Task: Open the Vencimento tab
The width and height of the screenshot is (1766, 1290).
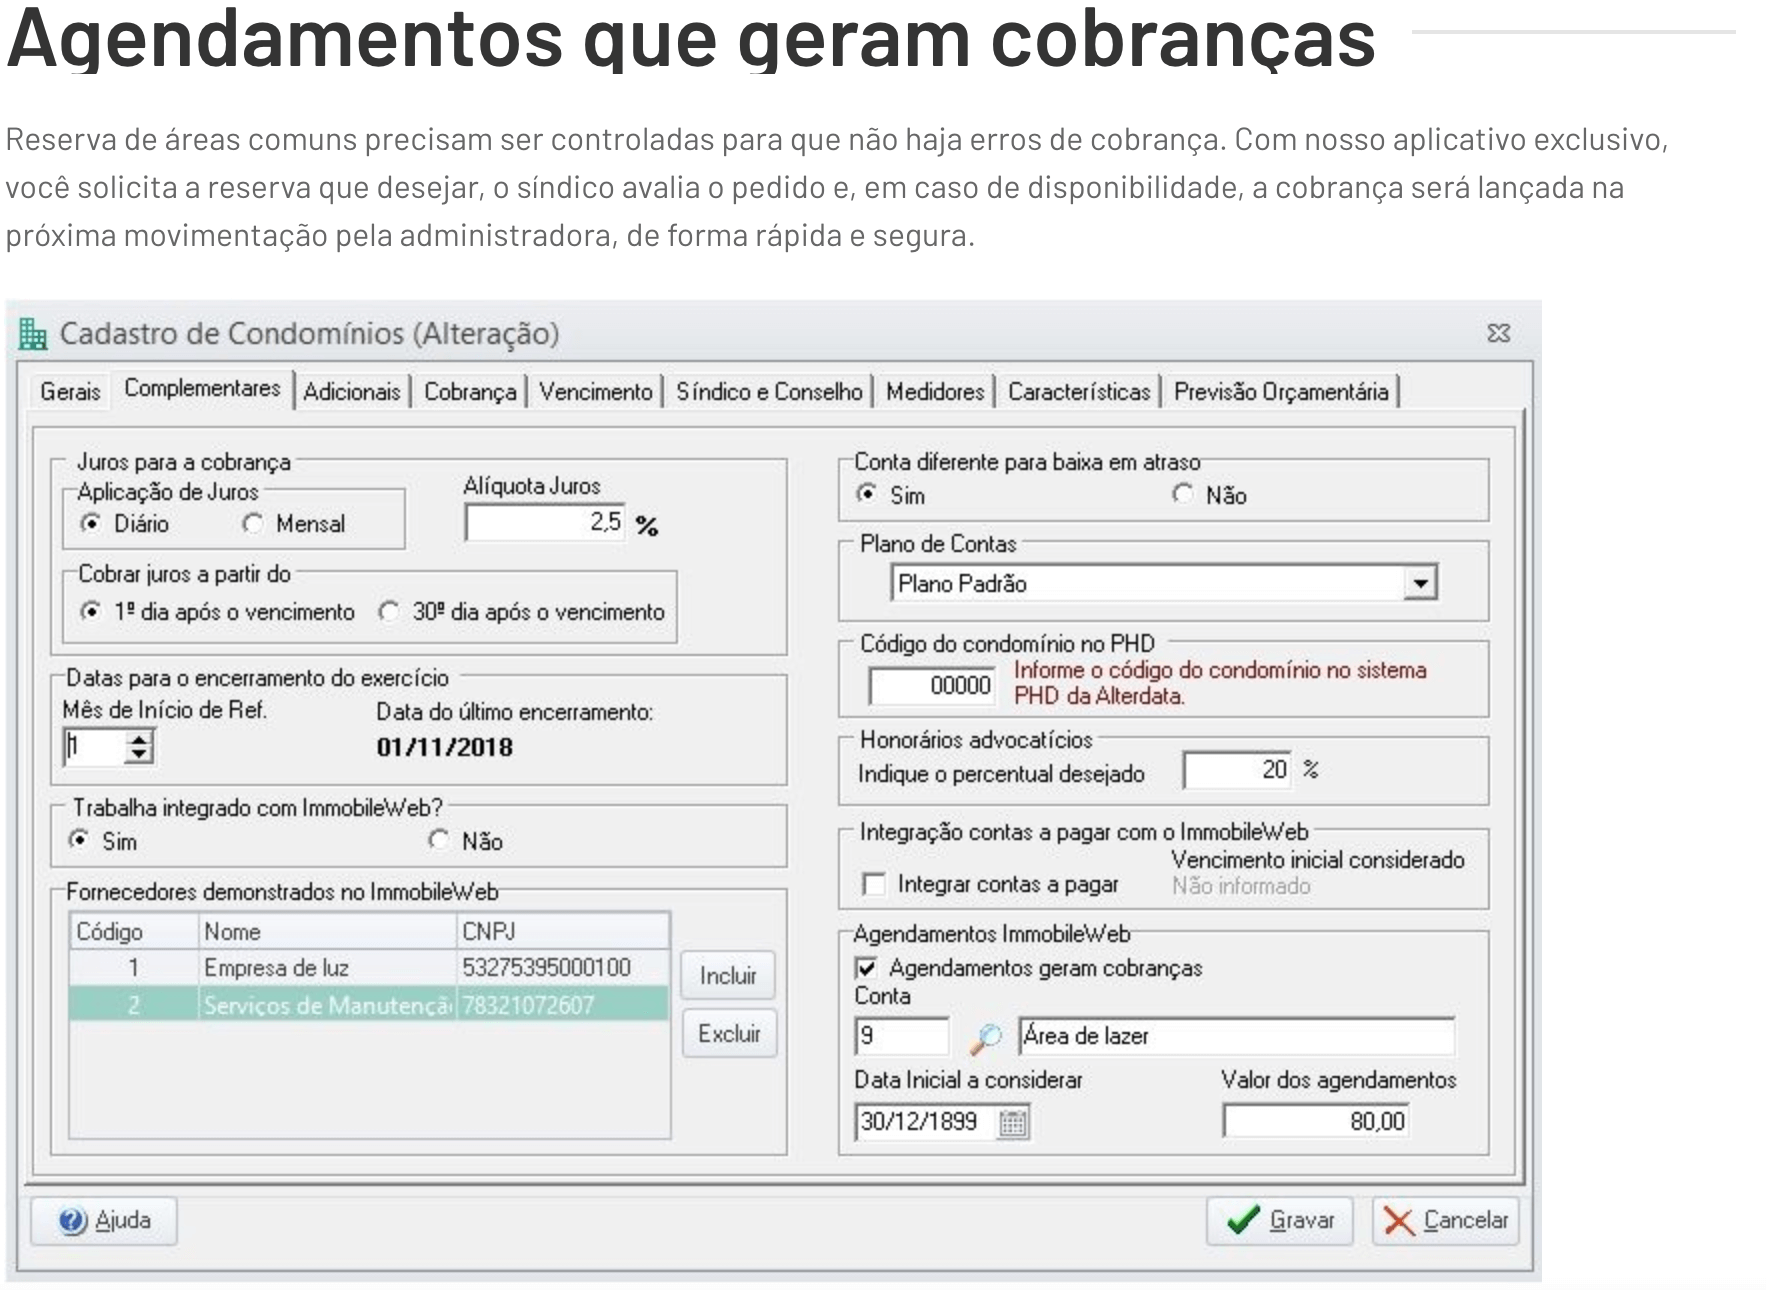Action: [596, 391]
